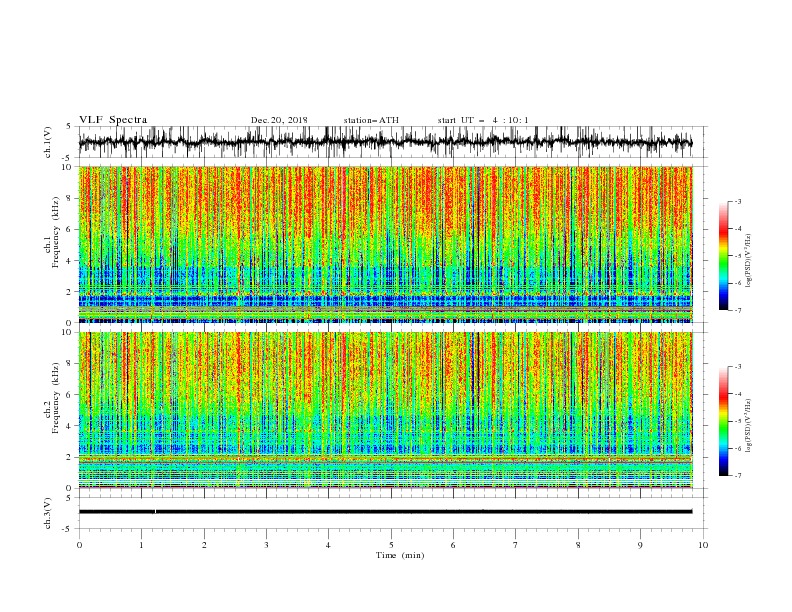Click the "-3" tick on ch.1 color bar
792x612 pixels.
(738, 201)
